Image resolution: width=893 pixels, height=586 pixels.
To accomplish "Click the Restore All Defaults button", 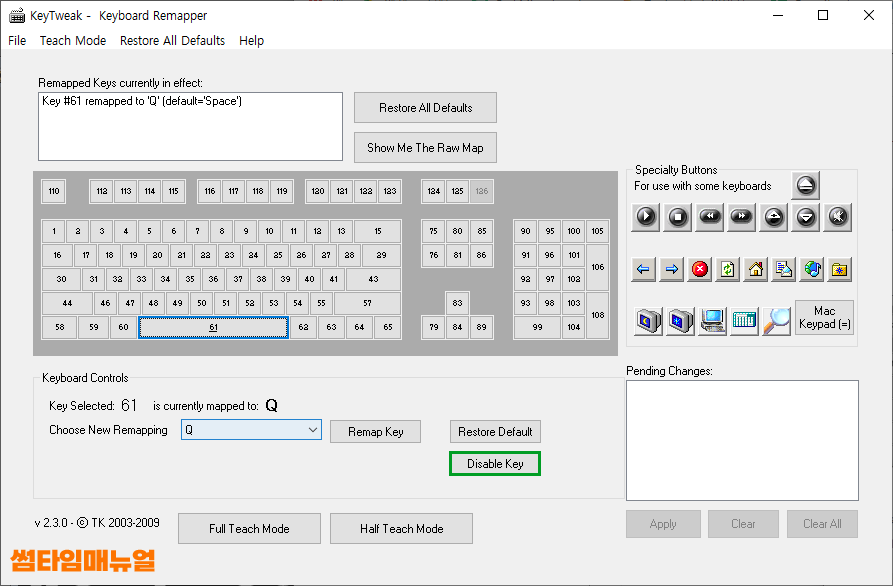I will (425, 108).
